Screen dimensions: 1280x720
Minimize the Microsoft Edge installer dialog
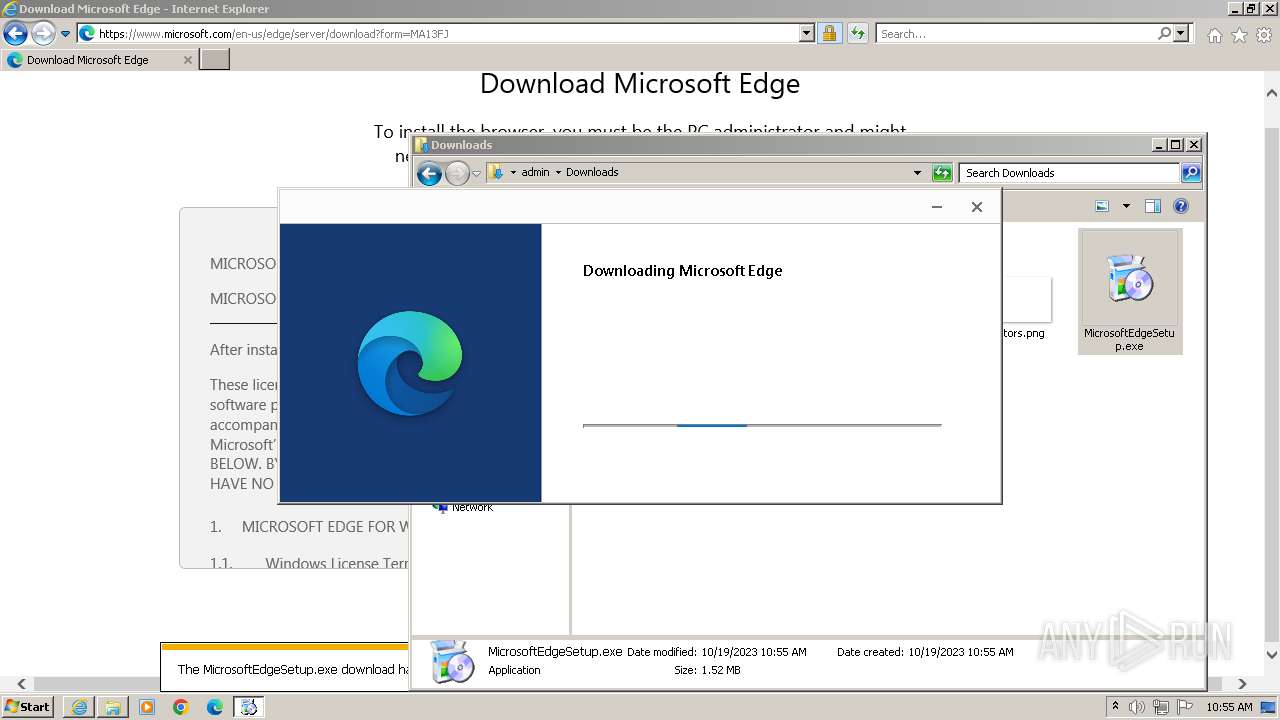[937, 207]
